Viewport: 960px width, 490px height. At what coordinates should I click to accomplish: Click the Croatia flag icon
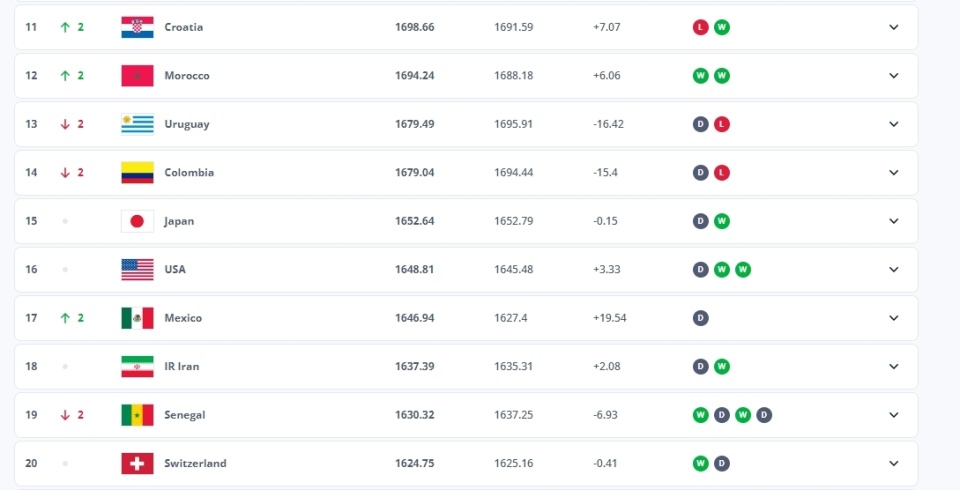click(x=137, y=27)
